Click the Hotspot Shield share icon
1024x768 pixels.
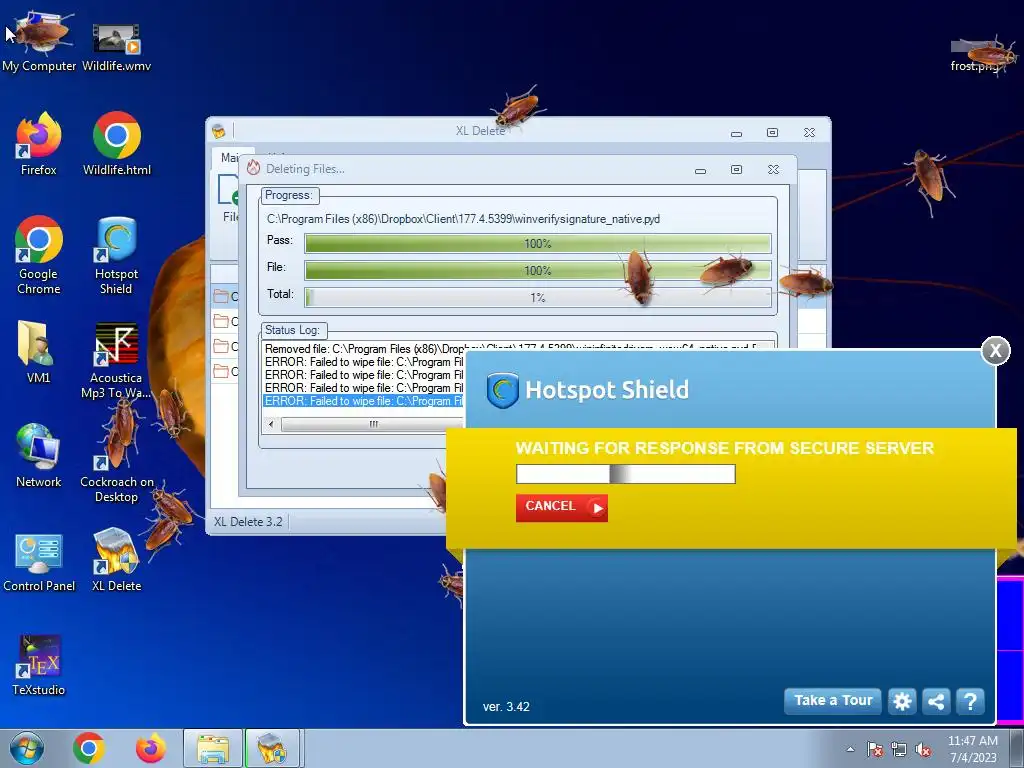click(x=936, y=701)
